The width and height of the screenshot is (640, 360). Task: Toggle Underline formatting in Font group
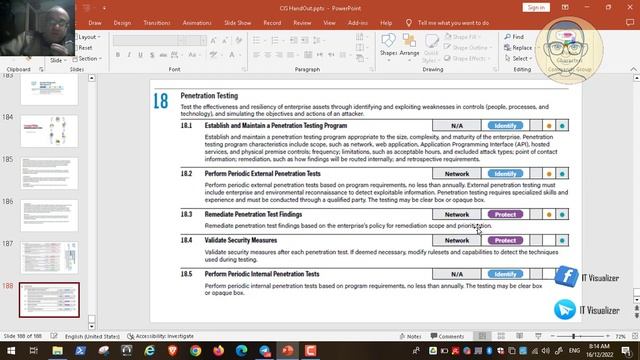(x=140, y=55)
